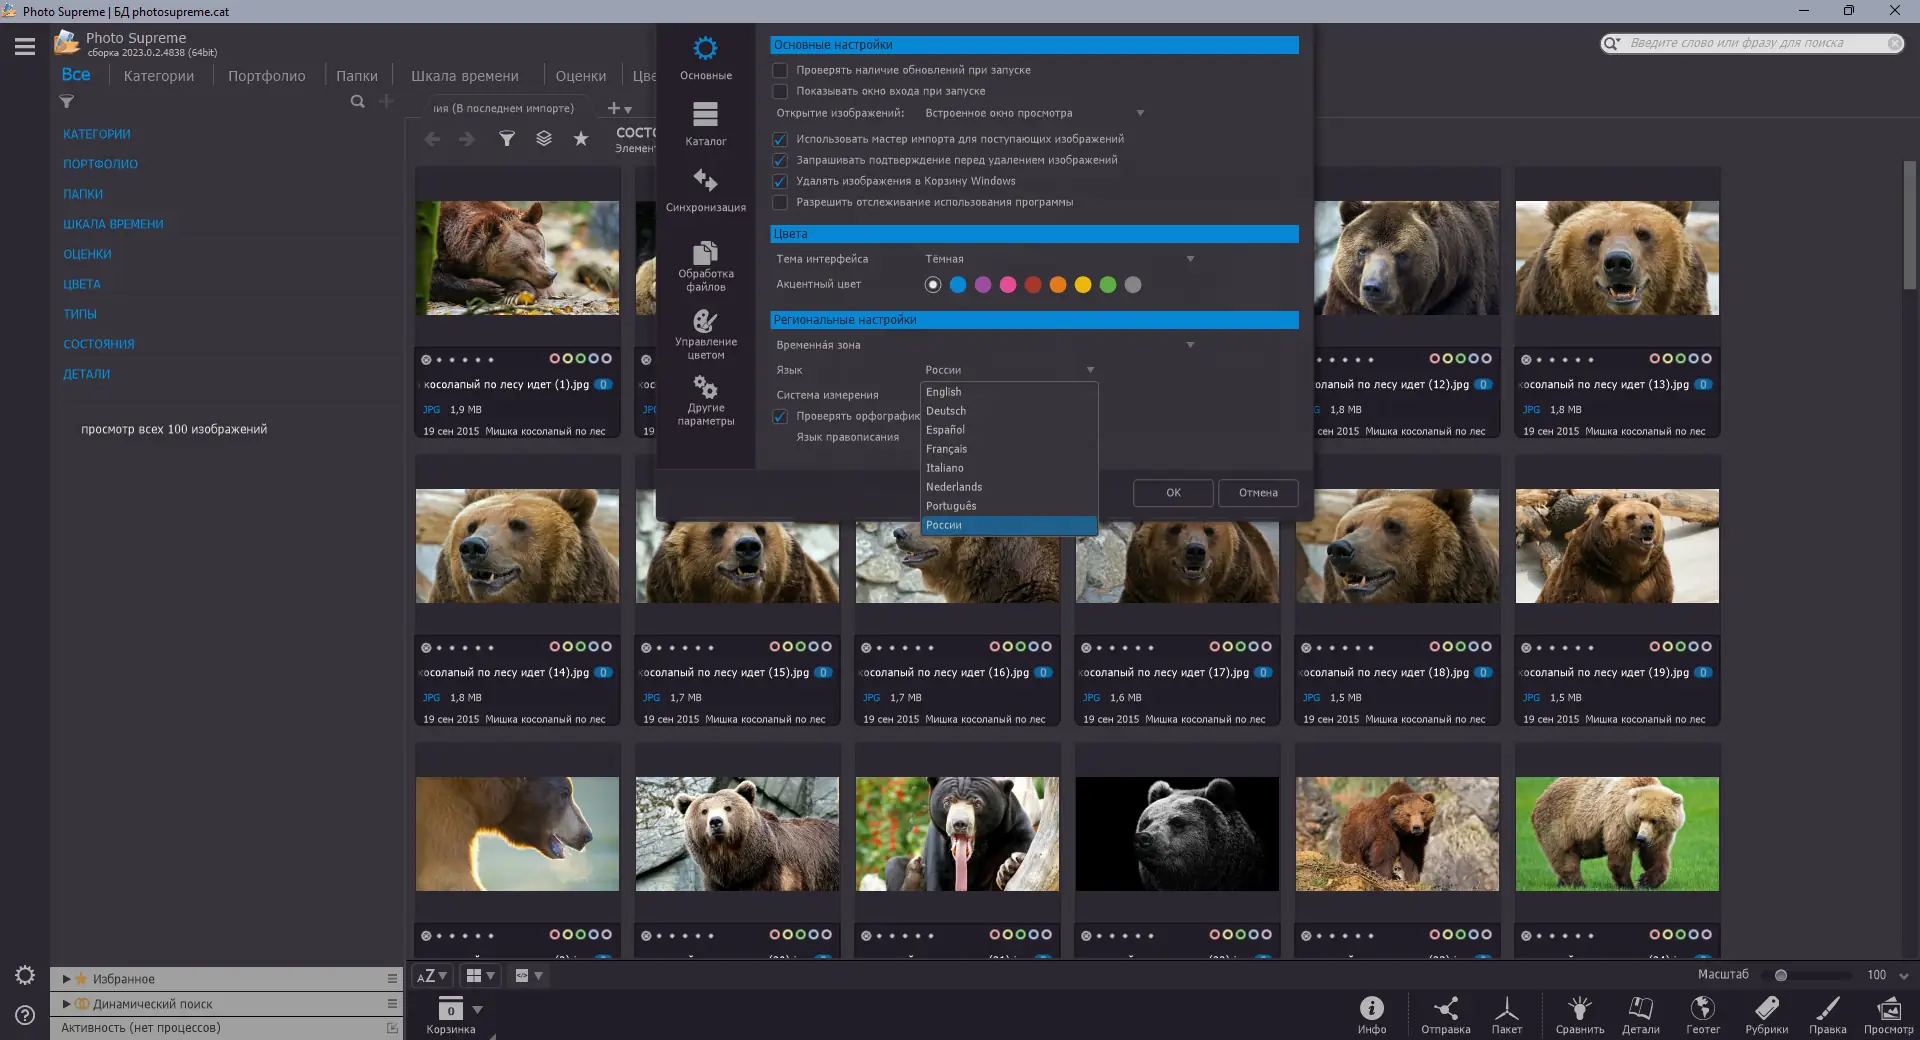Open the Каталог settings section
This screenshot has height=1040, width=1920.
pyautogui.click(x=705, y=124)
